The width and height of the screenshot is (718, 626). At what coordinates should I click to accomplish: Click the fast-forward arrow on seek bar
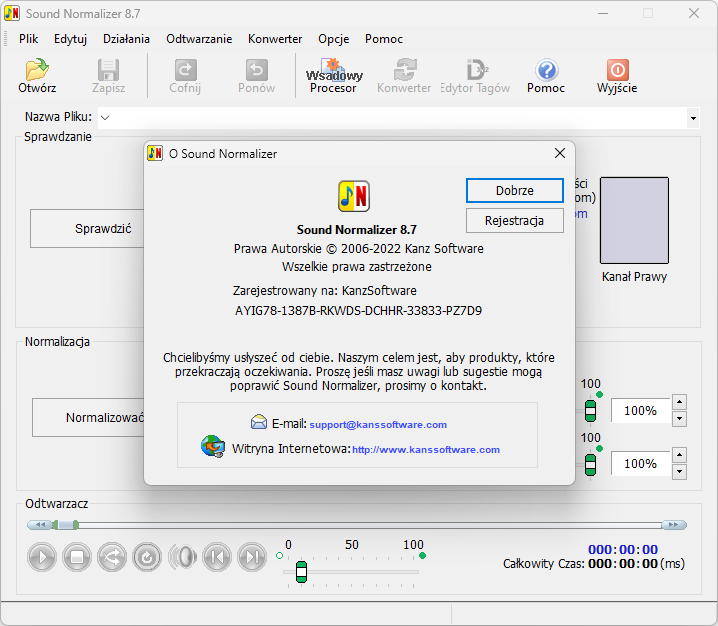[674, 525]
